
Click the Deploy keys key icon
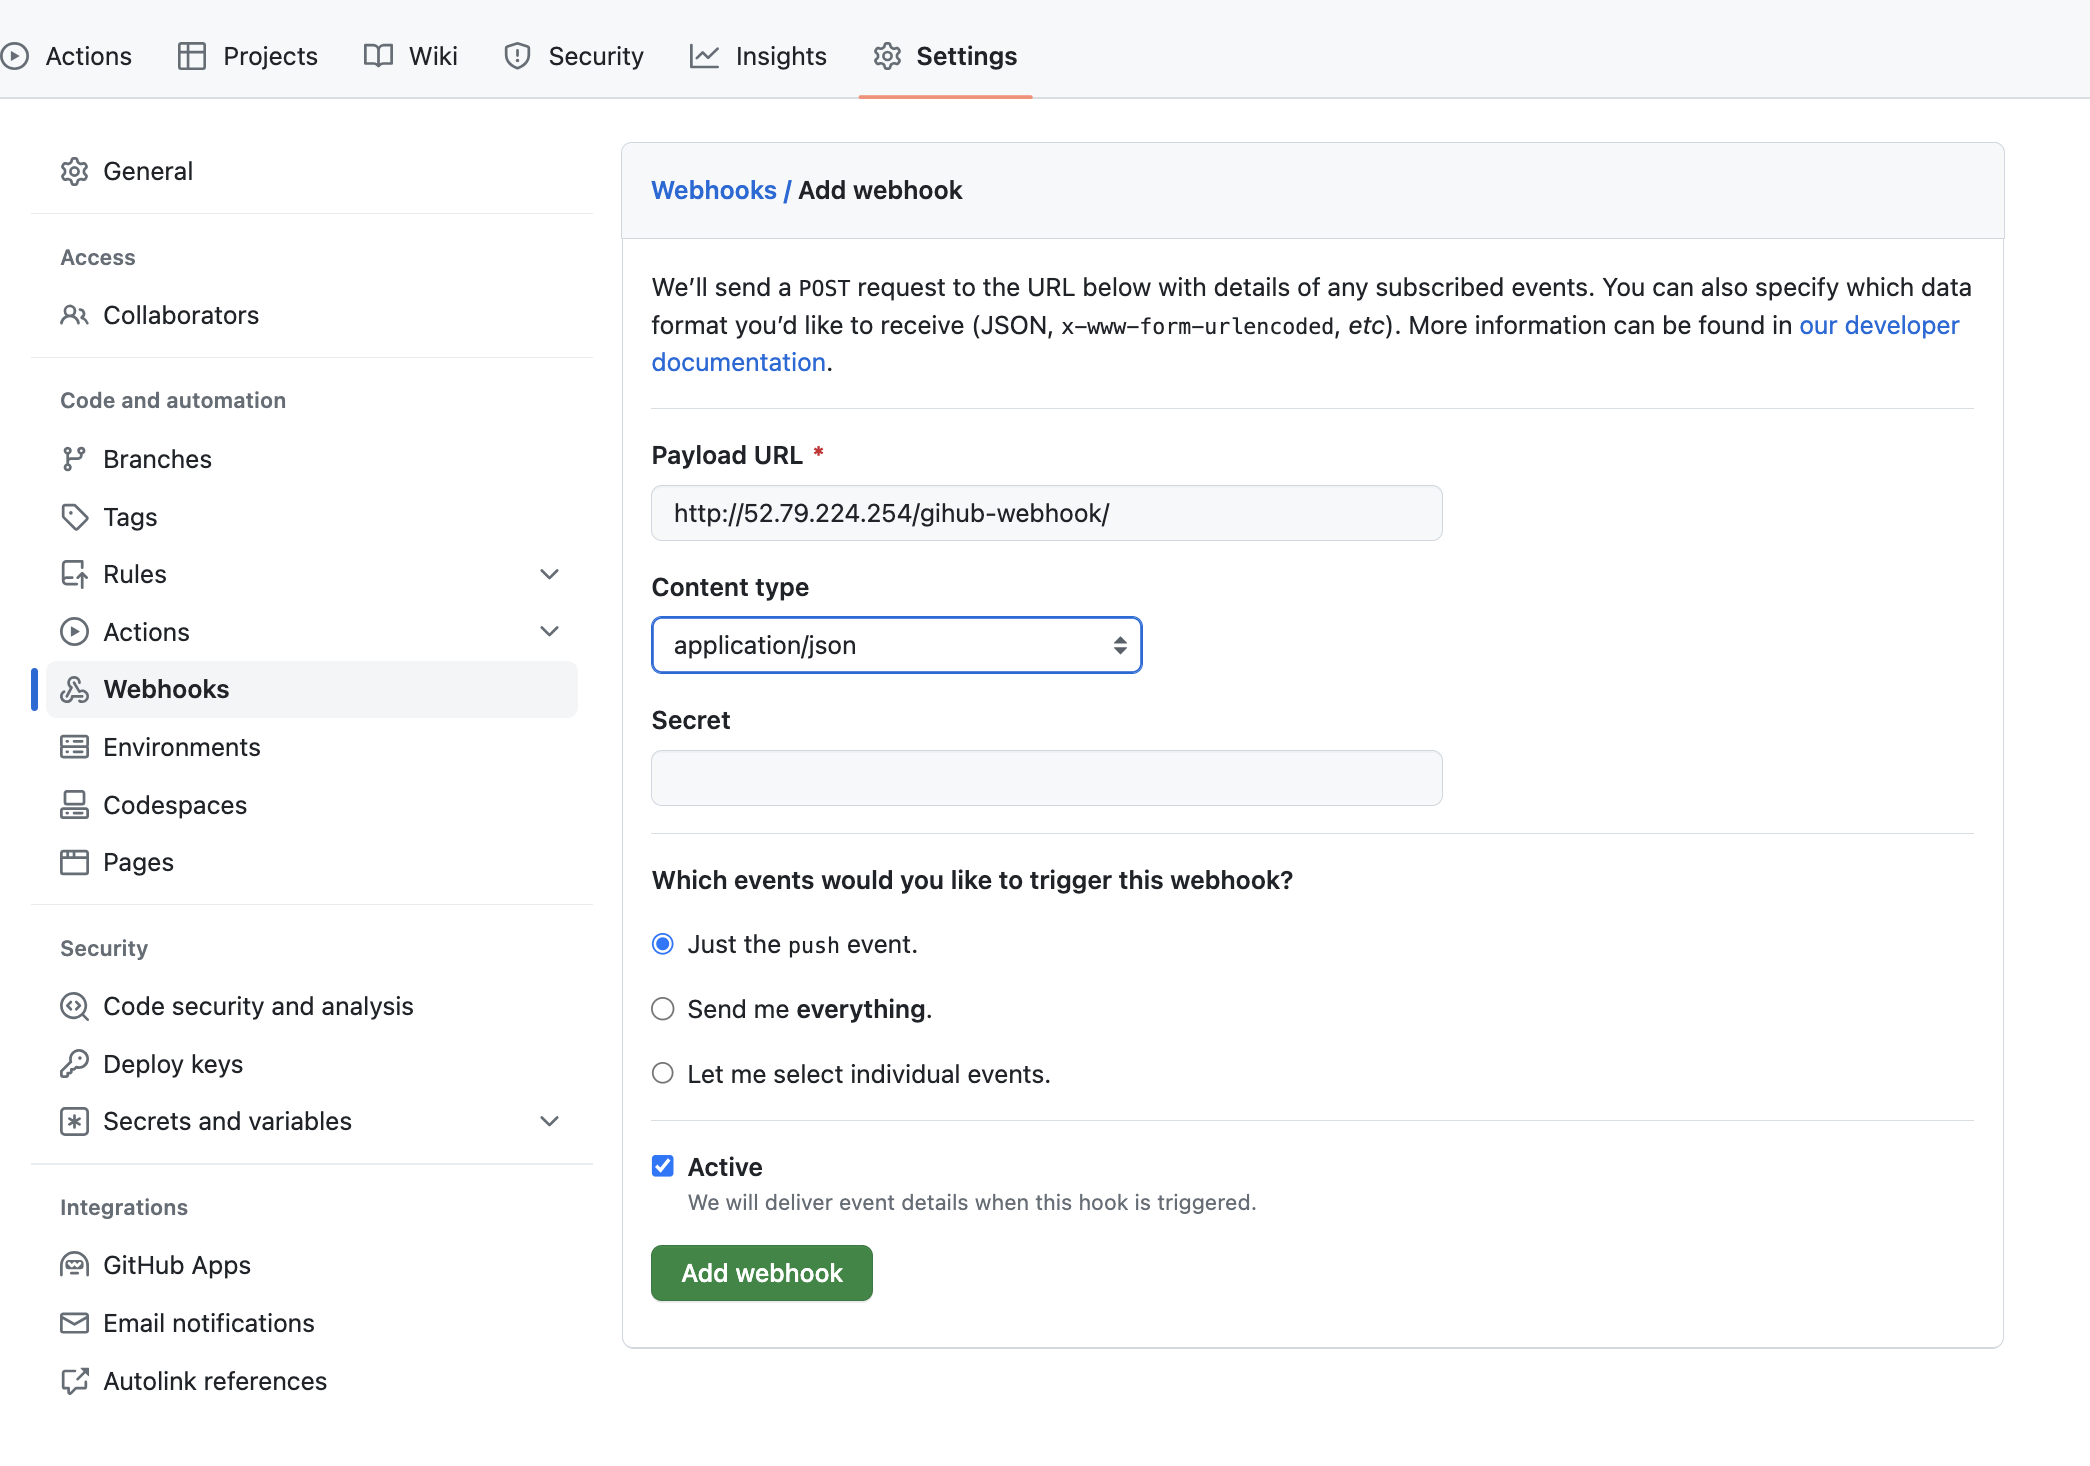click(74, 1064)
